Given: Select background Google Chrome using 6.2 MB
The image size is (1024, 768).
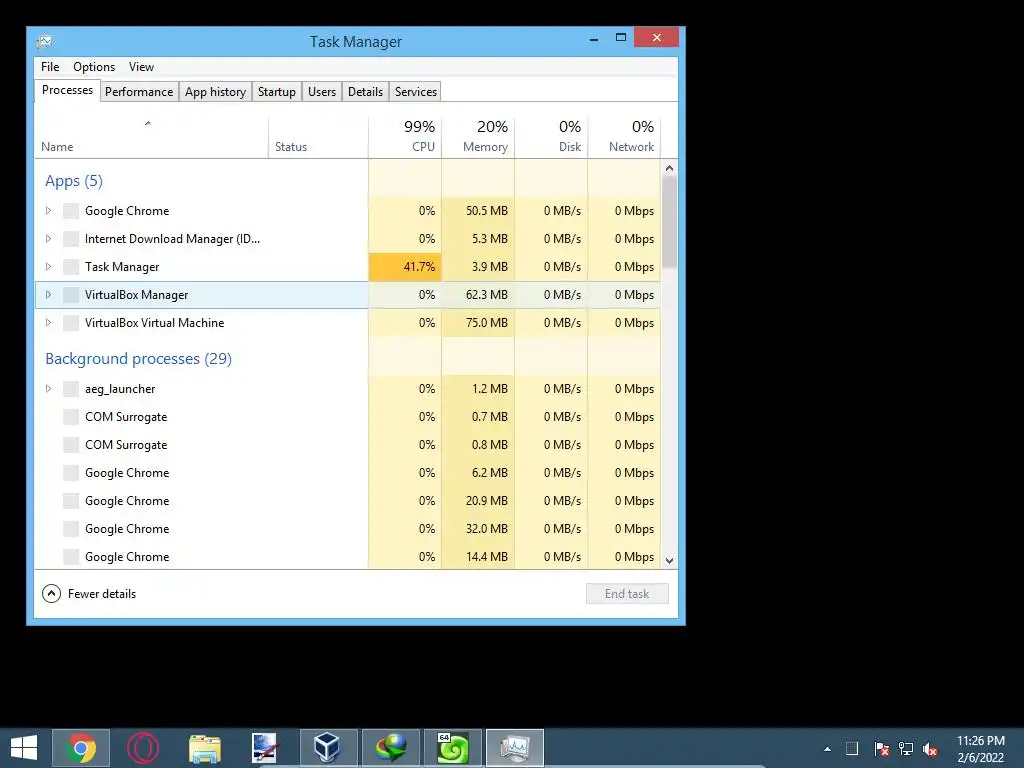Looking at the screenshot, I should pyautogui.click(x=347, y=473).
